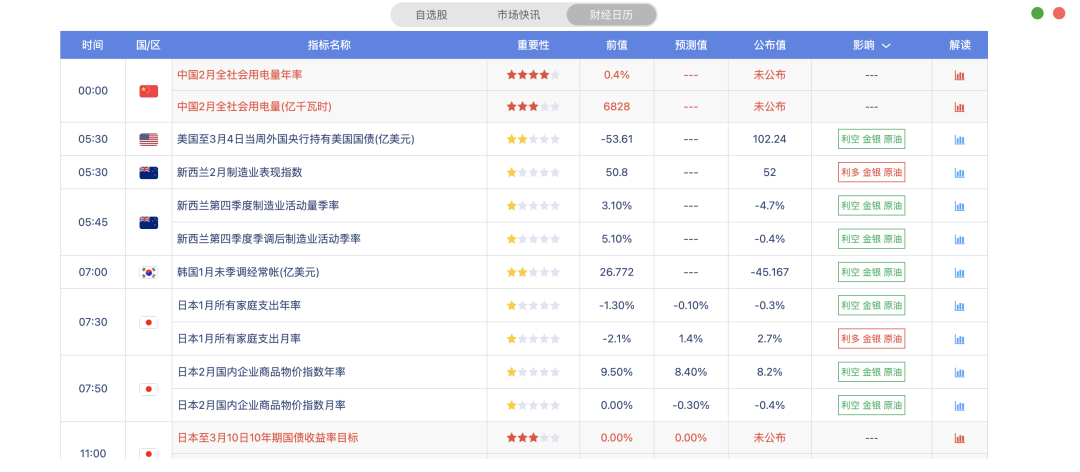Click star rating for 韩国1月未季调经常帐
Screen dimensions: 1080x472
[x=533, y=272]
